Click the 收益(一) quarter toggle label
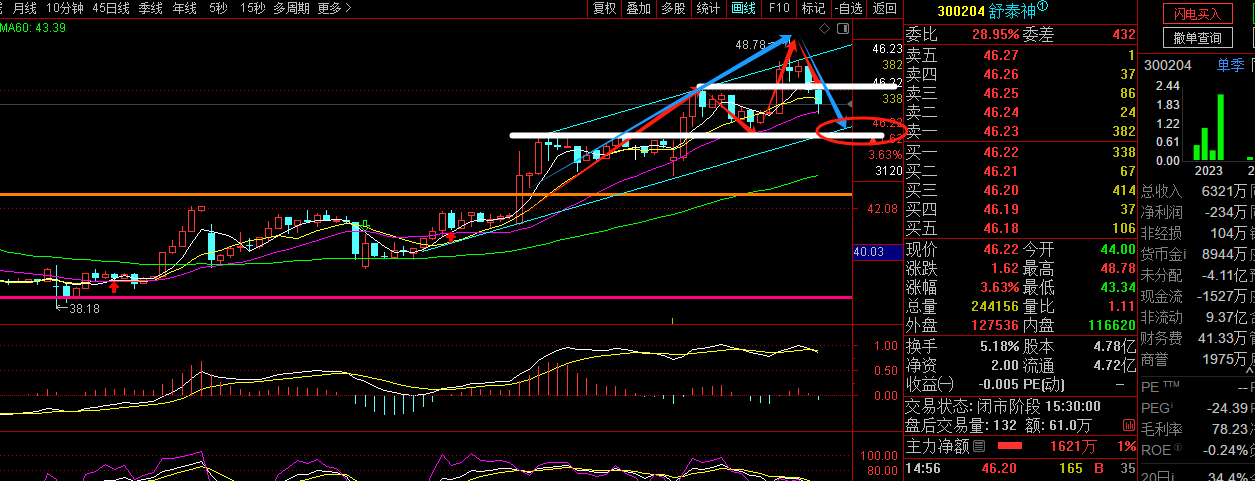The height and width of the screenshot is (481, 1255). point(930,385)
